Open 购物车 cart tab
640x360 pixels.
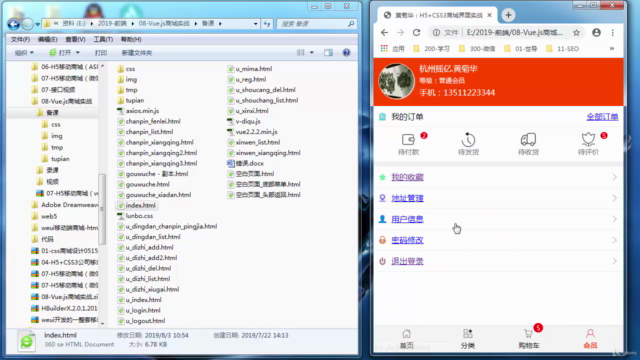[x=529, y=339]
